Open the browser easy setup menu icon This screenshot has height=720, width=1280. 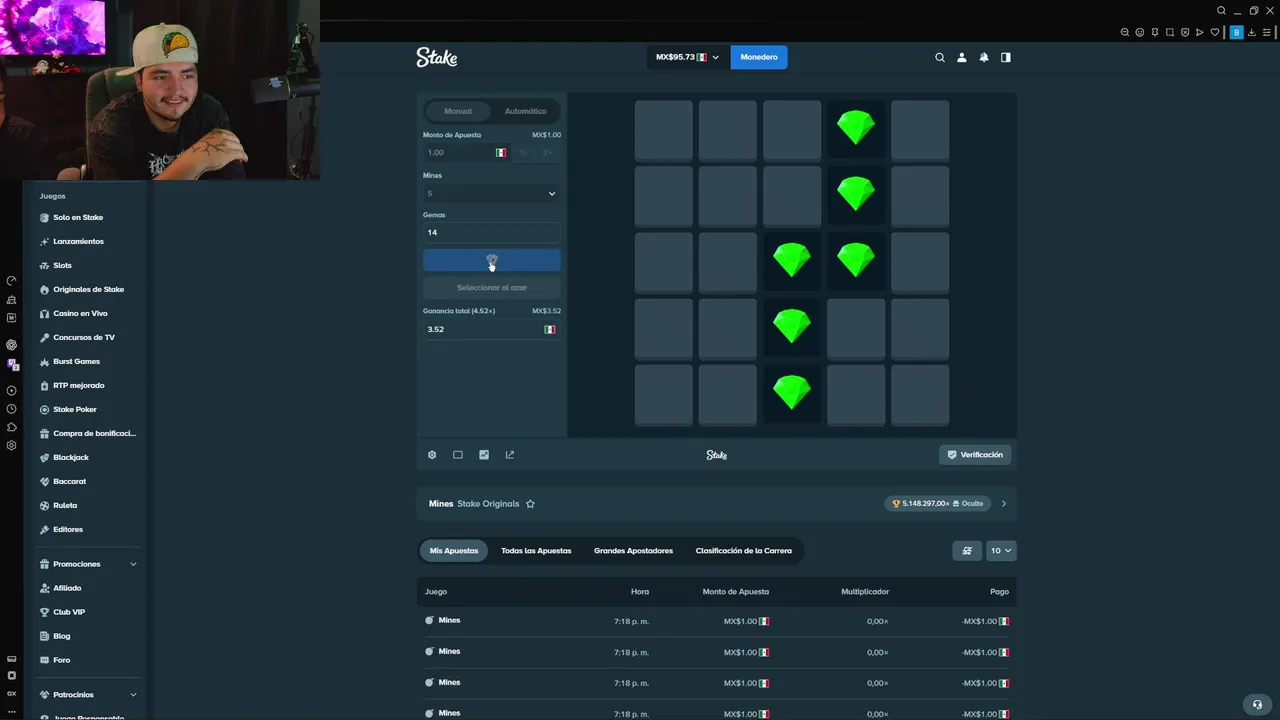click(x=1266, y=32)
